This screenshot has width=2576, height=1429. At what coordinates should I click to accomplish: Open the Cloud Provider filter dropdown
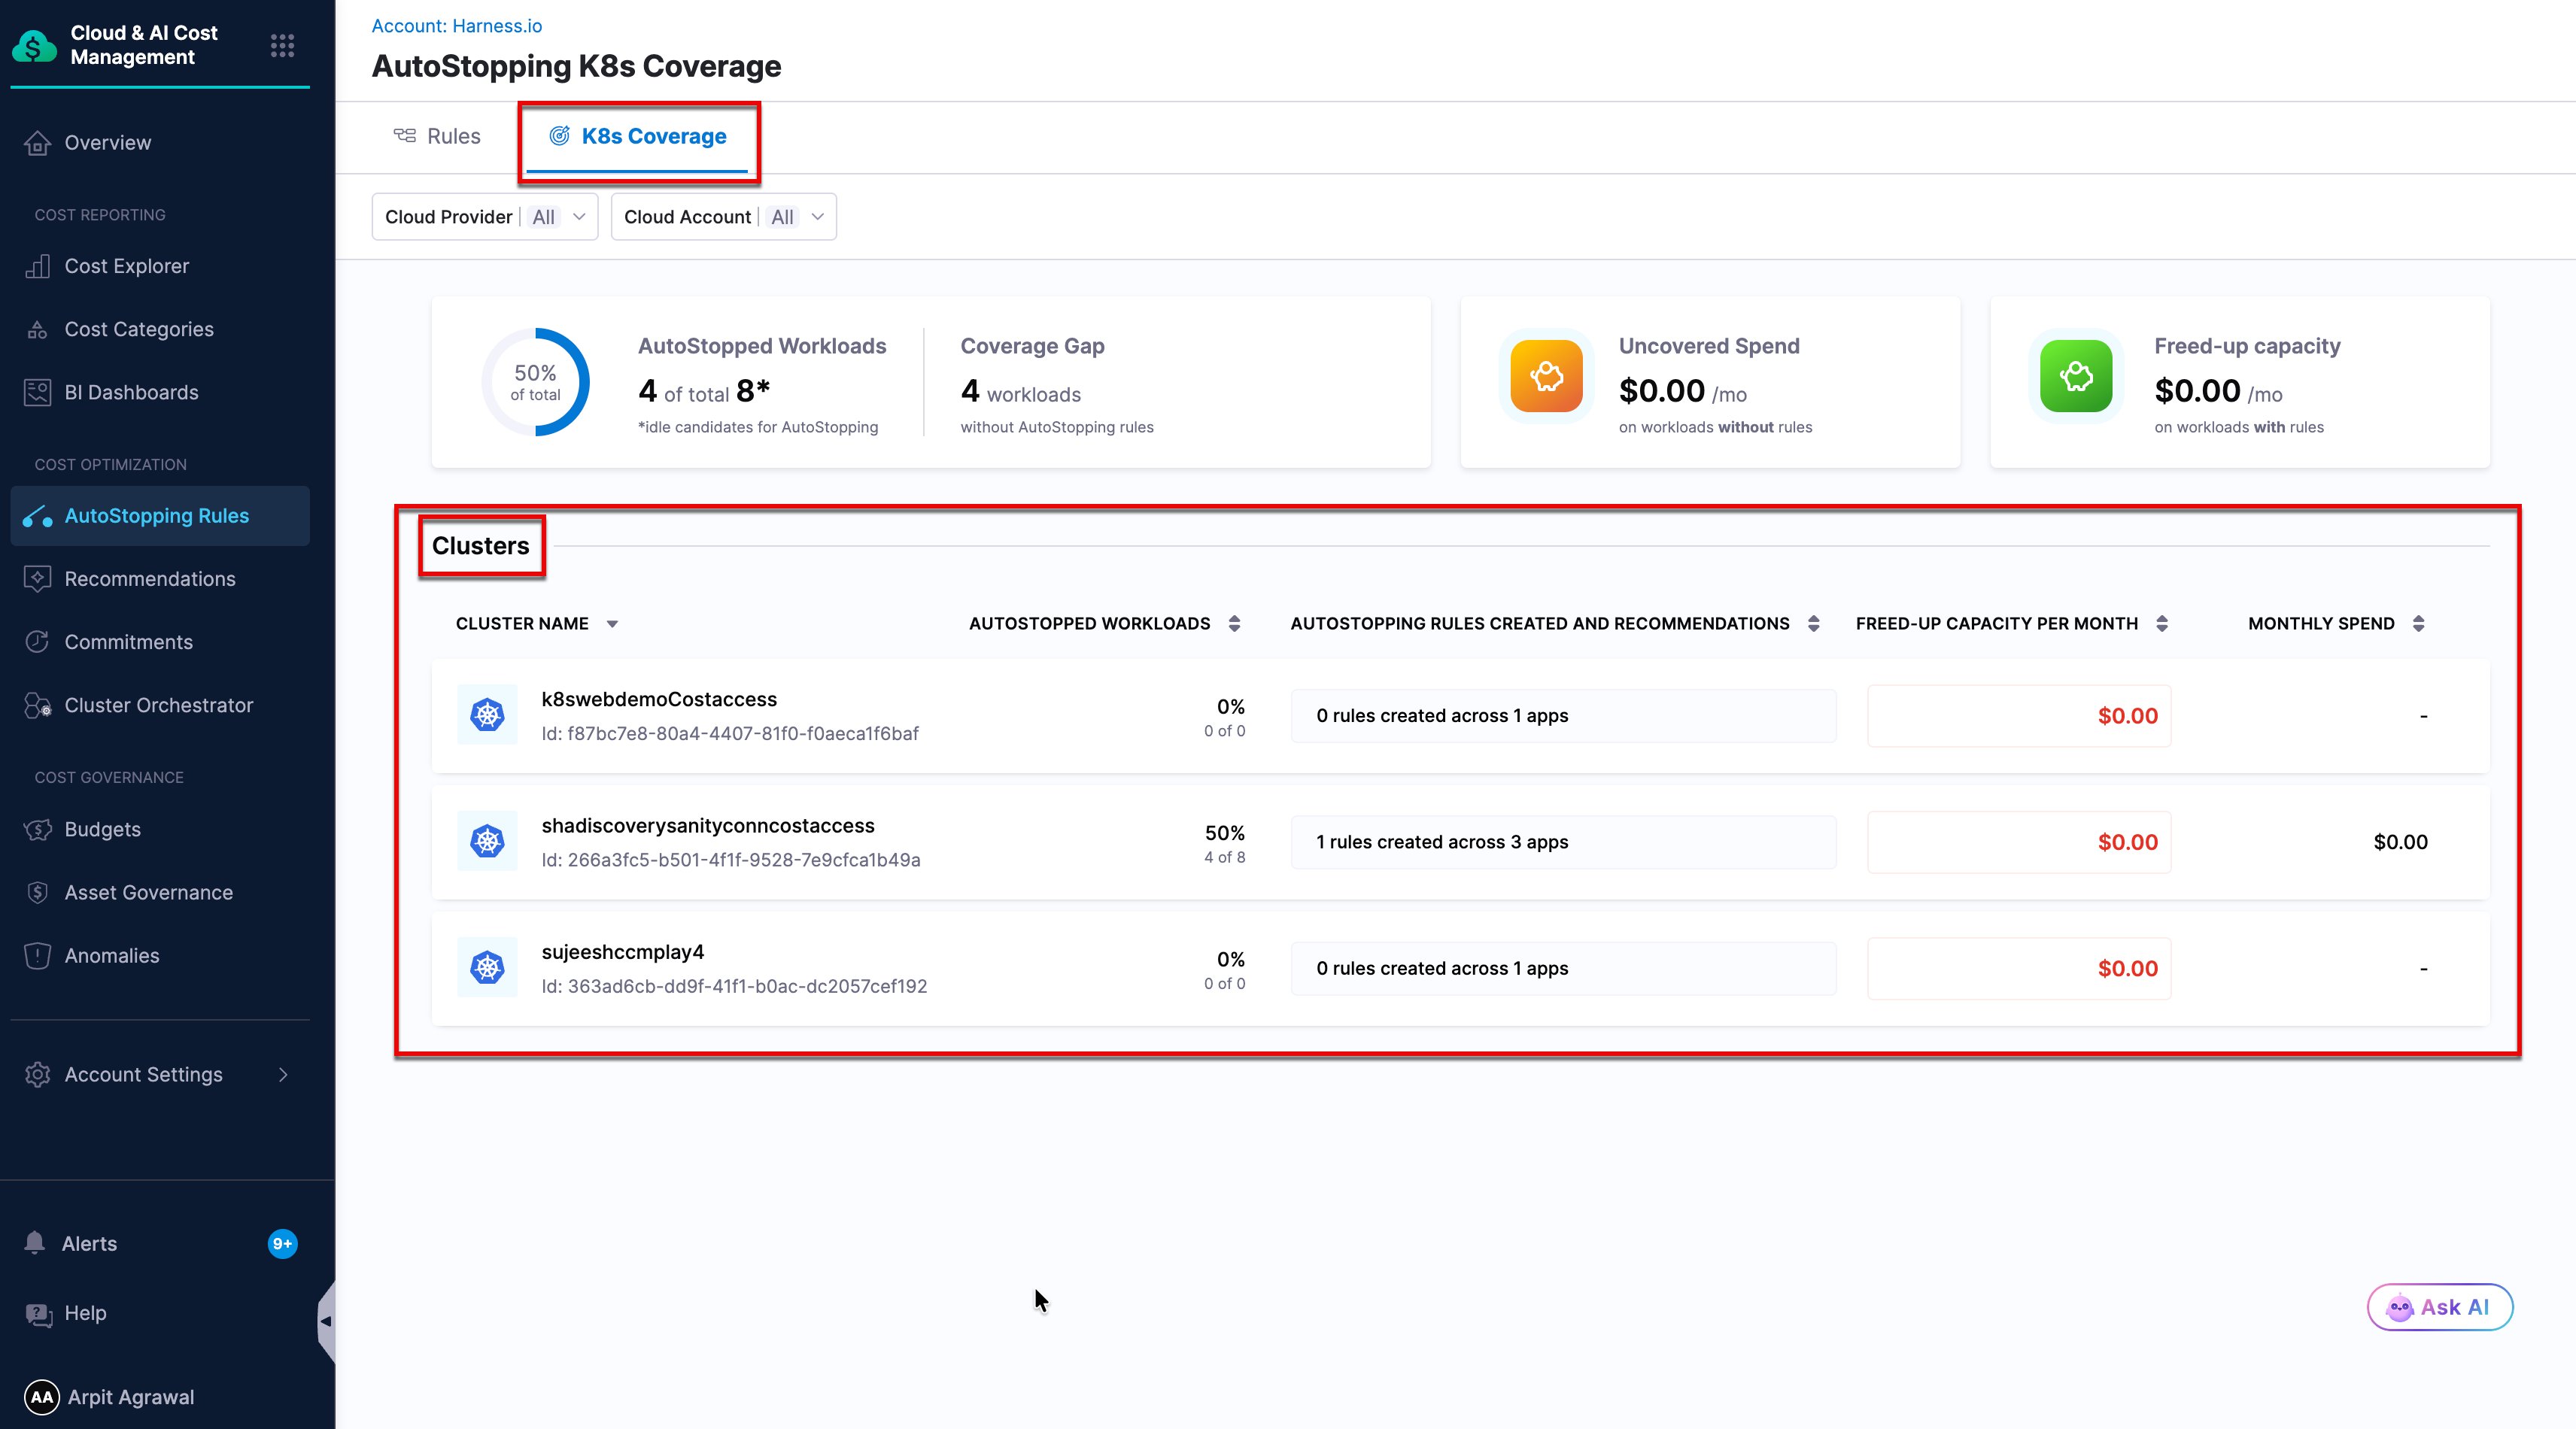[485, 217]
